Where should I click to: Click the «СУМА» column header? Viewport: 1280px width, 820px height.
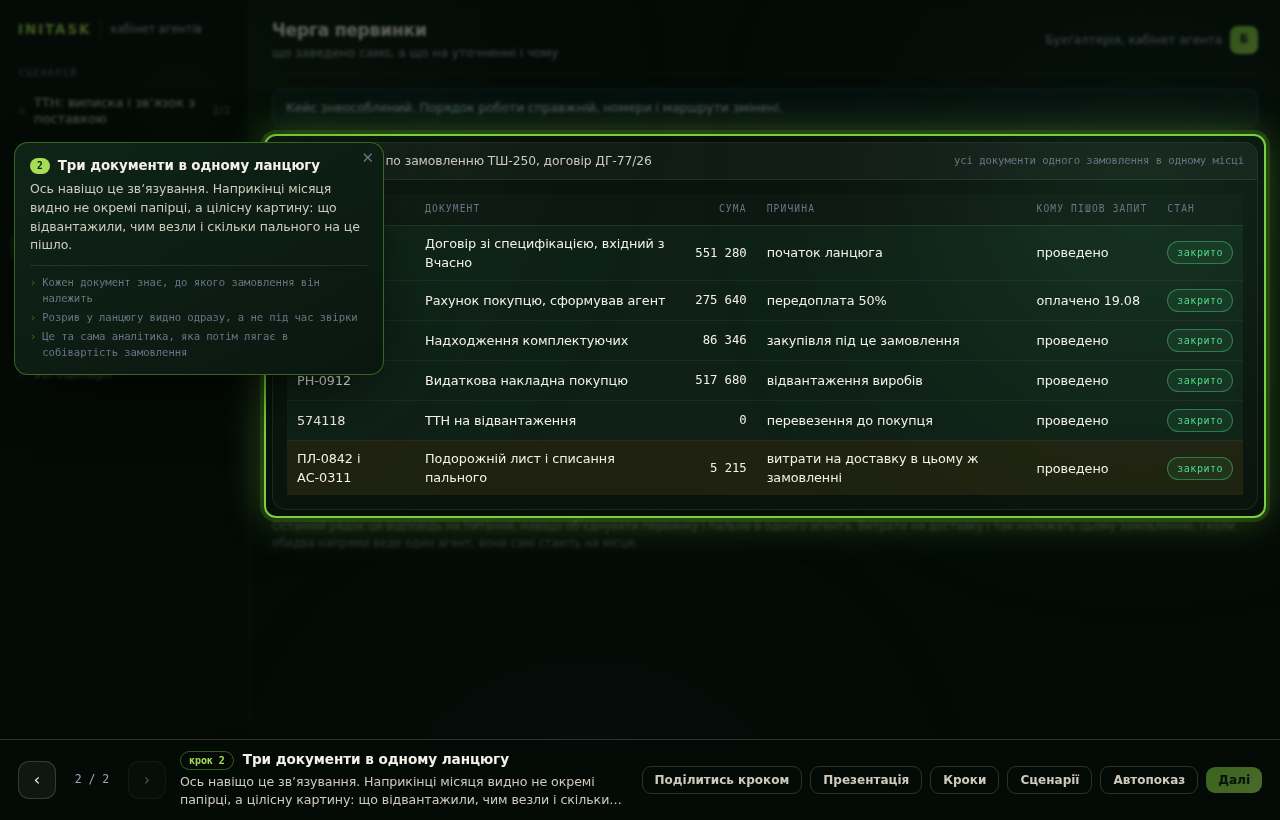(x=733, y=209)
